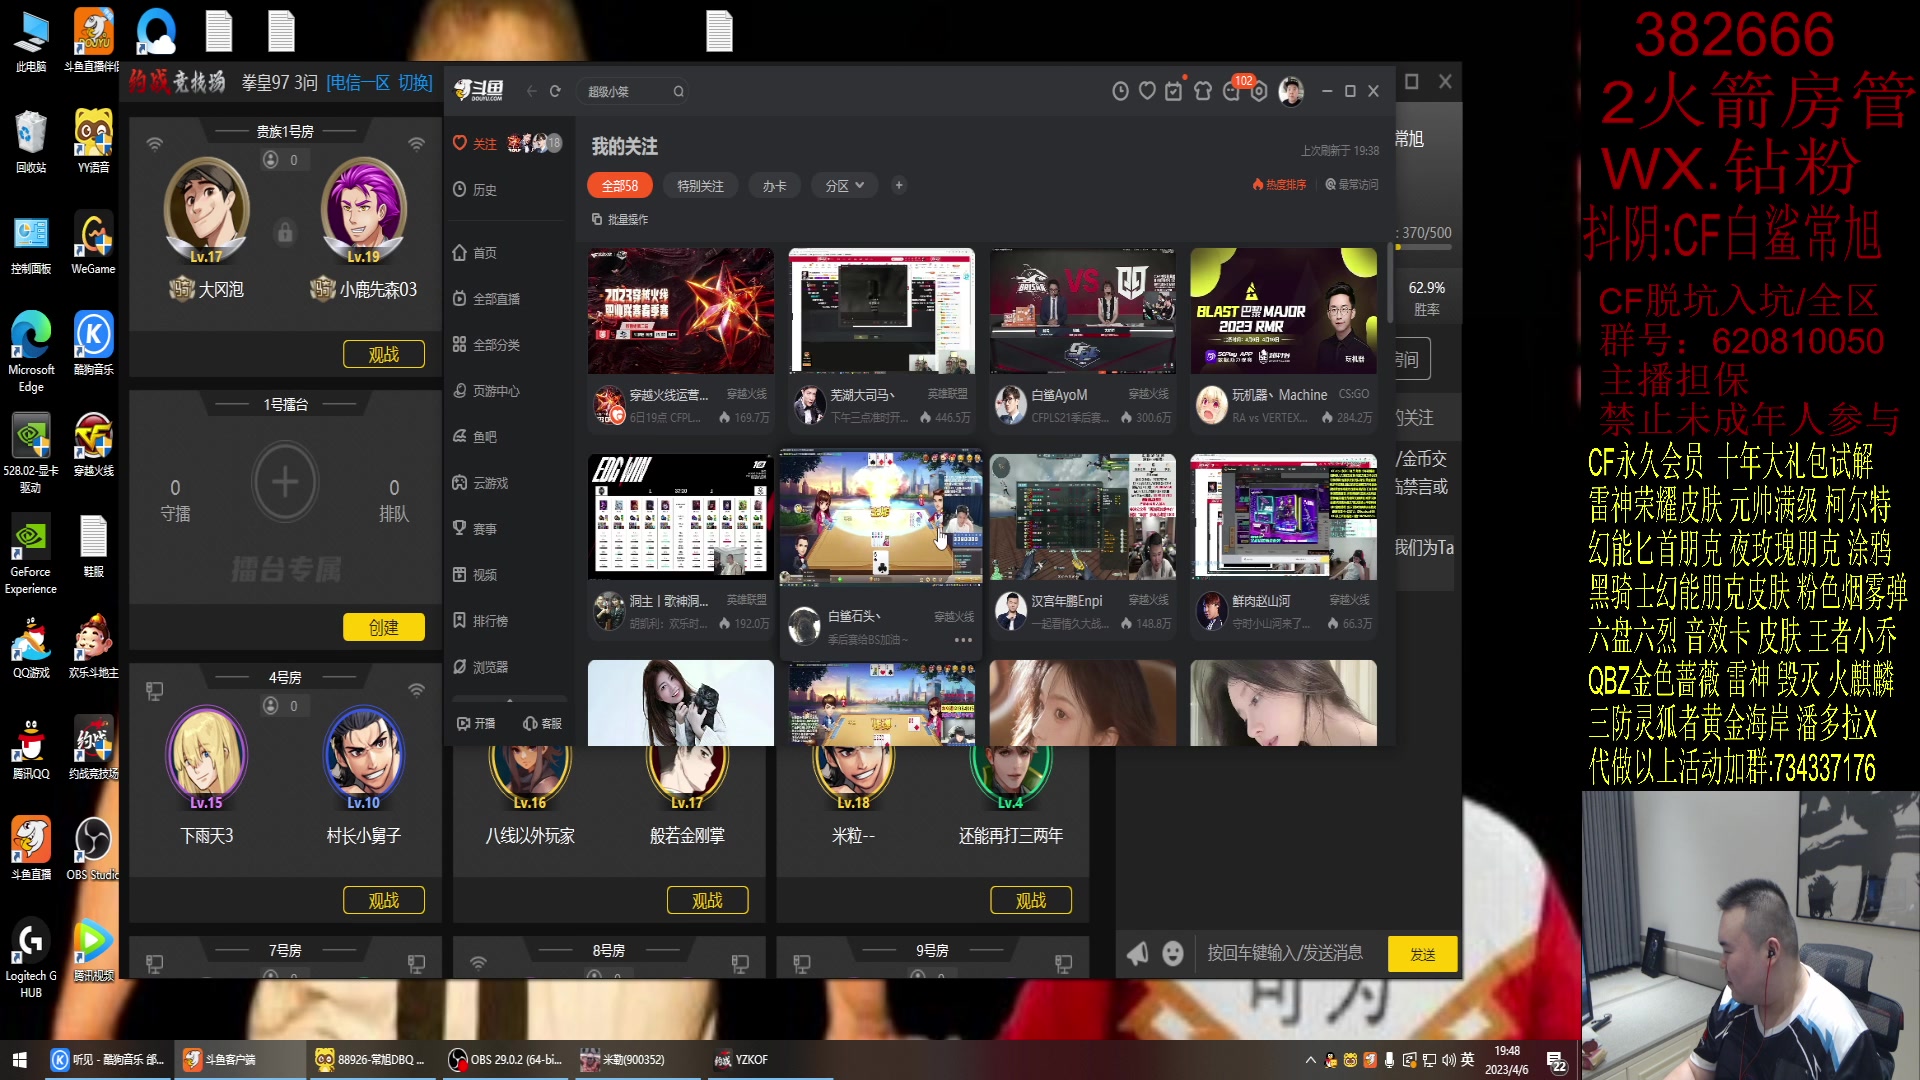Click 客服 headset at the sidebar bottom
The height and width of the screenshot is (1080, 1920).
(542, 723)
